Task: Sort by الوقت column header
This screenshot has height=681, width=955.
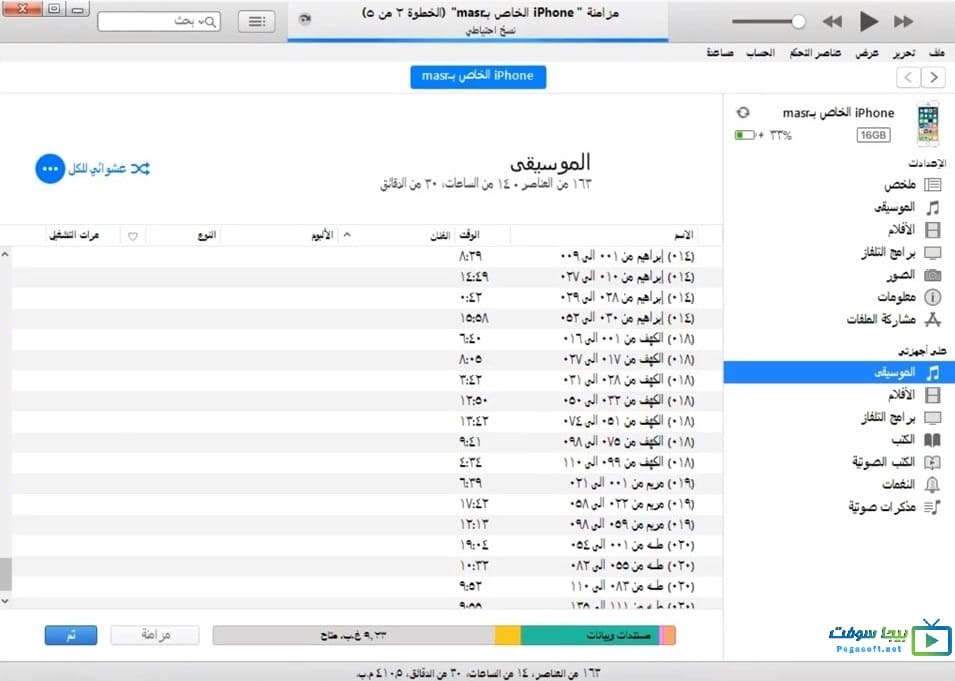Action: 469,235
